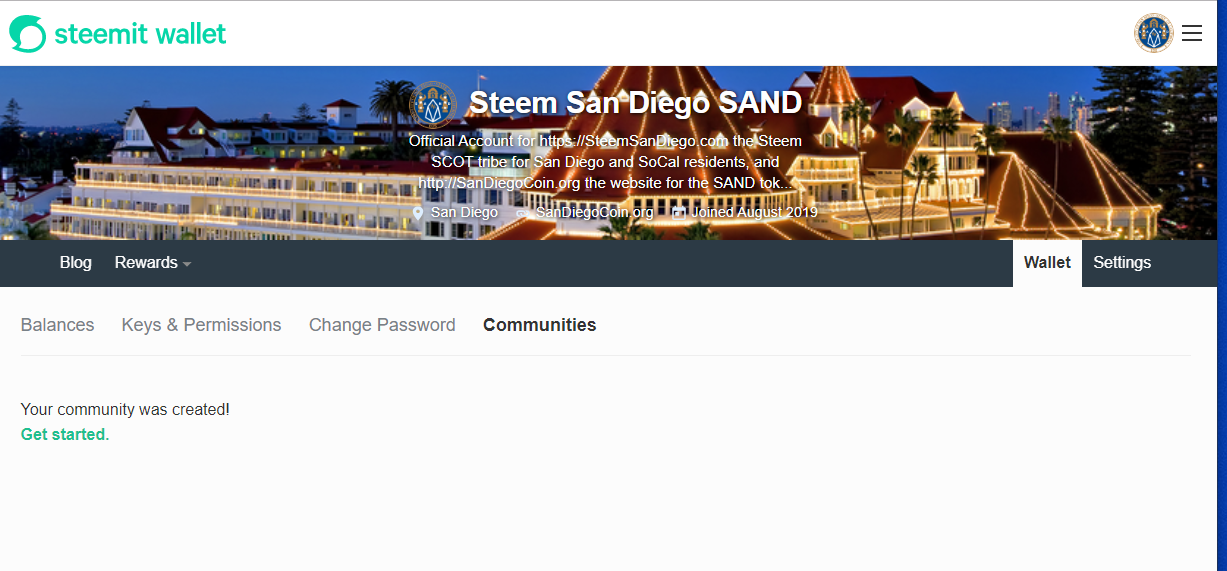Click the profile badge beside Steem San Diego SAND
The height and width of the screenshot is (571, 1227).
[433, 104]
